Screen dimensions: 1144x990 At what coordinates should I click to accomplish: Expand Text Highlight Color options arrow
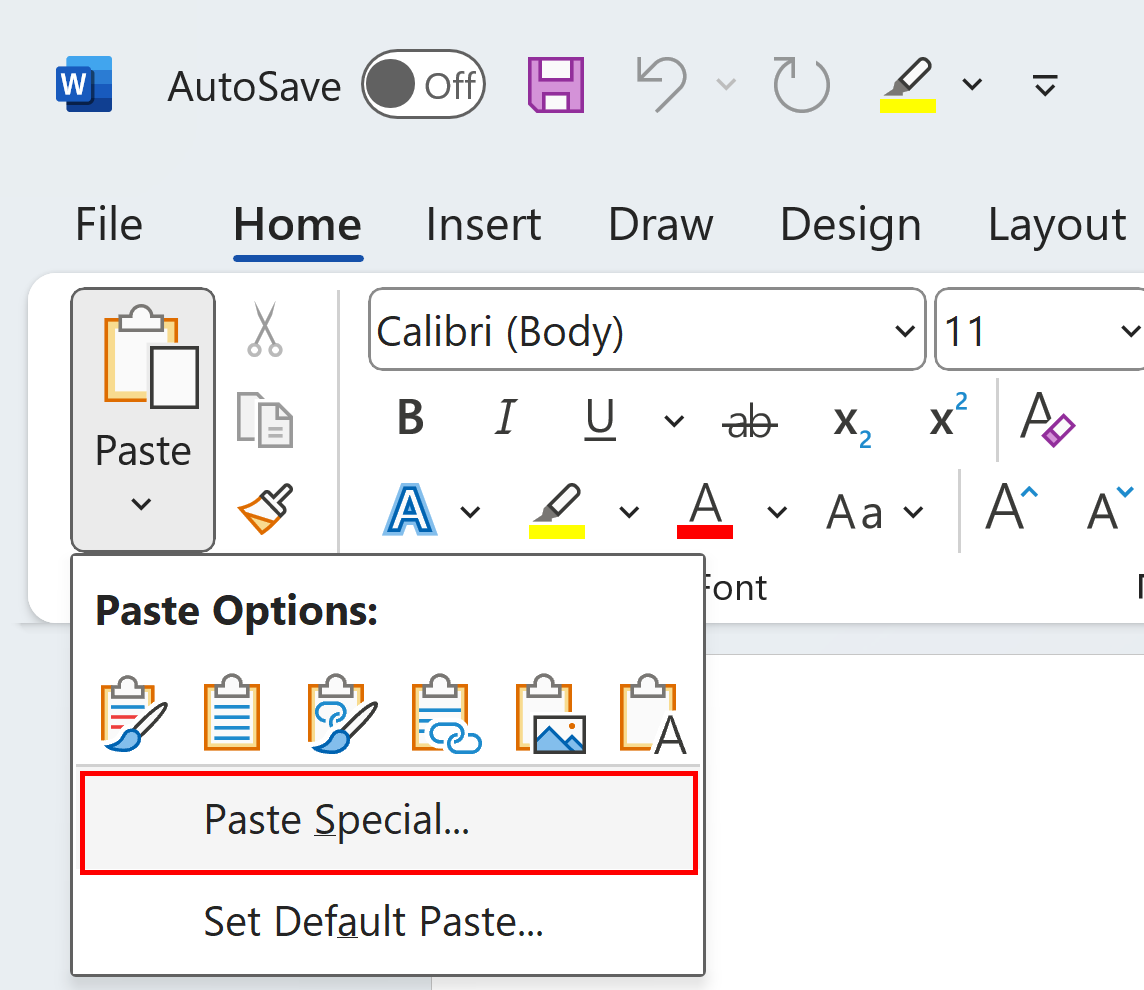pyautogui.click(x=629, y=512)
